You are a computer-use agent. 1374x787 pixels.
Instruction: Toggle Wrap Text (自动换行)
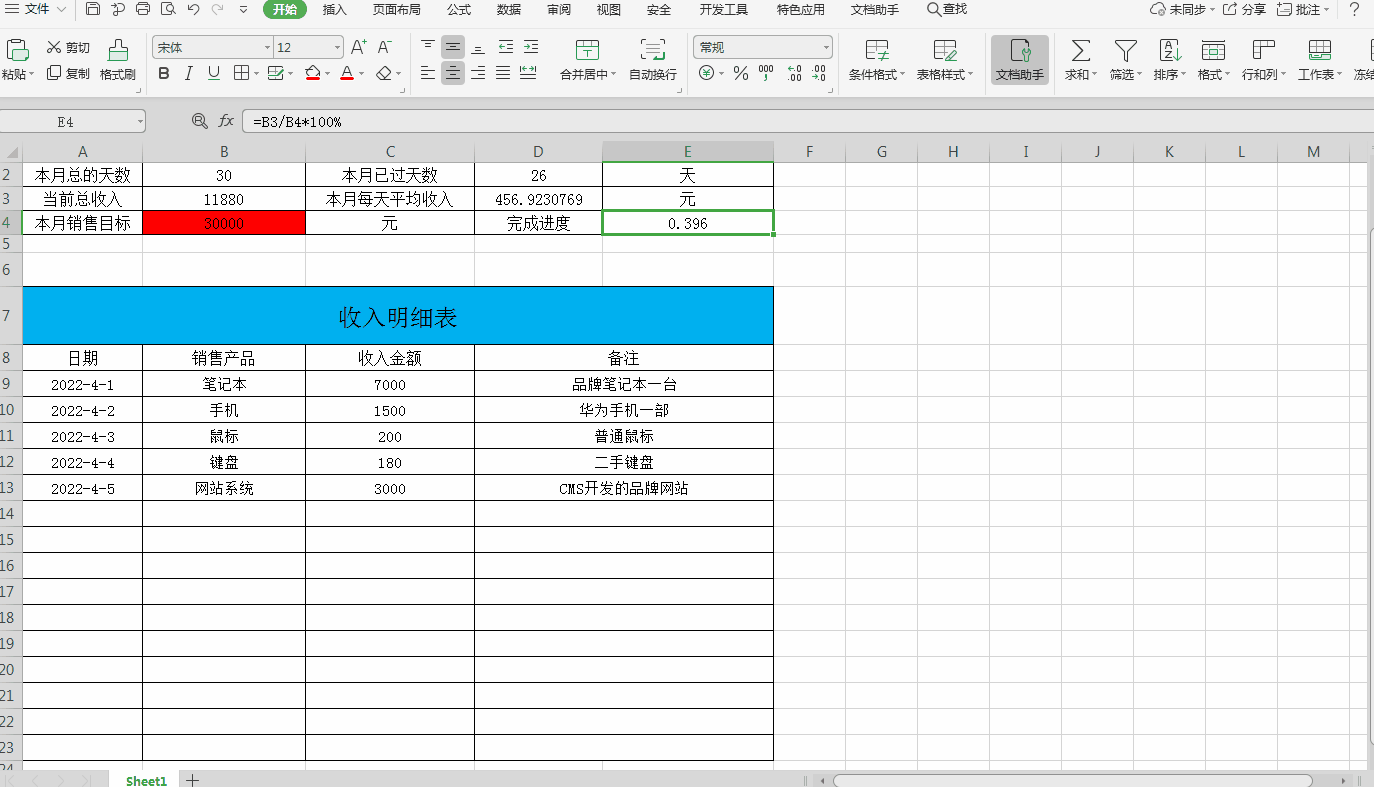(x=653, y=61)
